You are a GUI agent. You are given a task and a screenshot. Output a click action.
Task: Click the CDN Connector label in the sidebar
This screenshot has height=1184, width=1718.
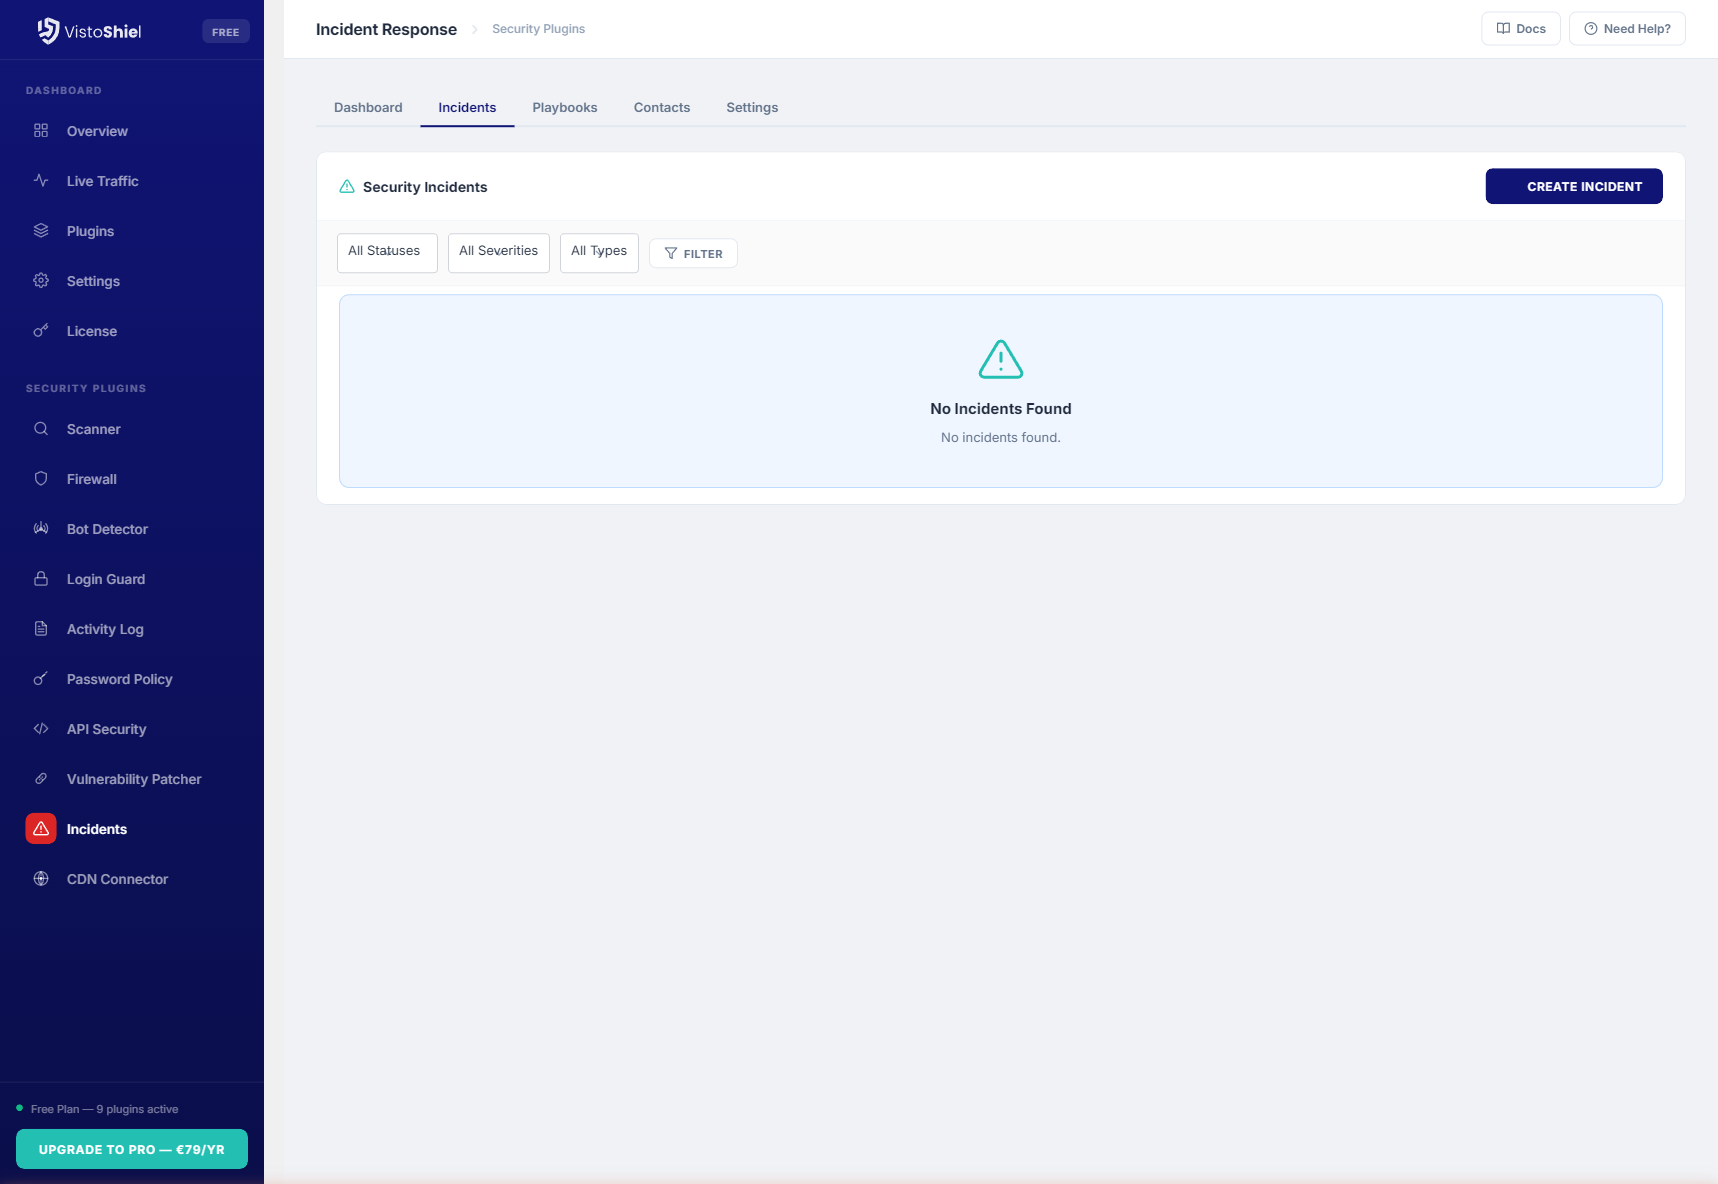click(117, 879)
